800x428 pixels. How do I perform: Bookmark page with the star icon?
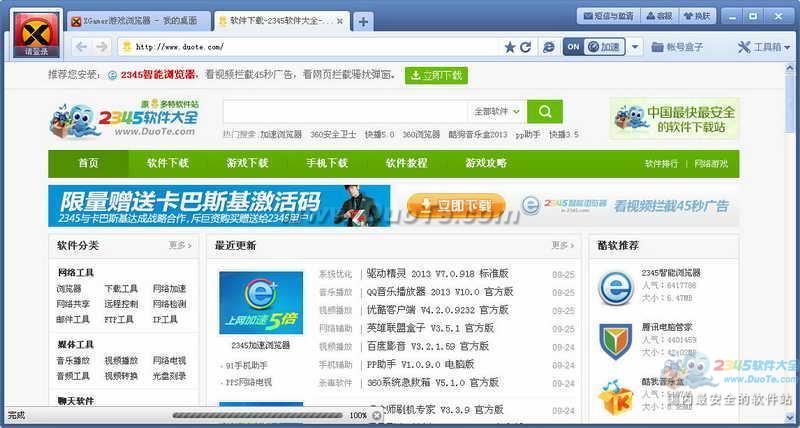510,47
